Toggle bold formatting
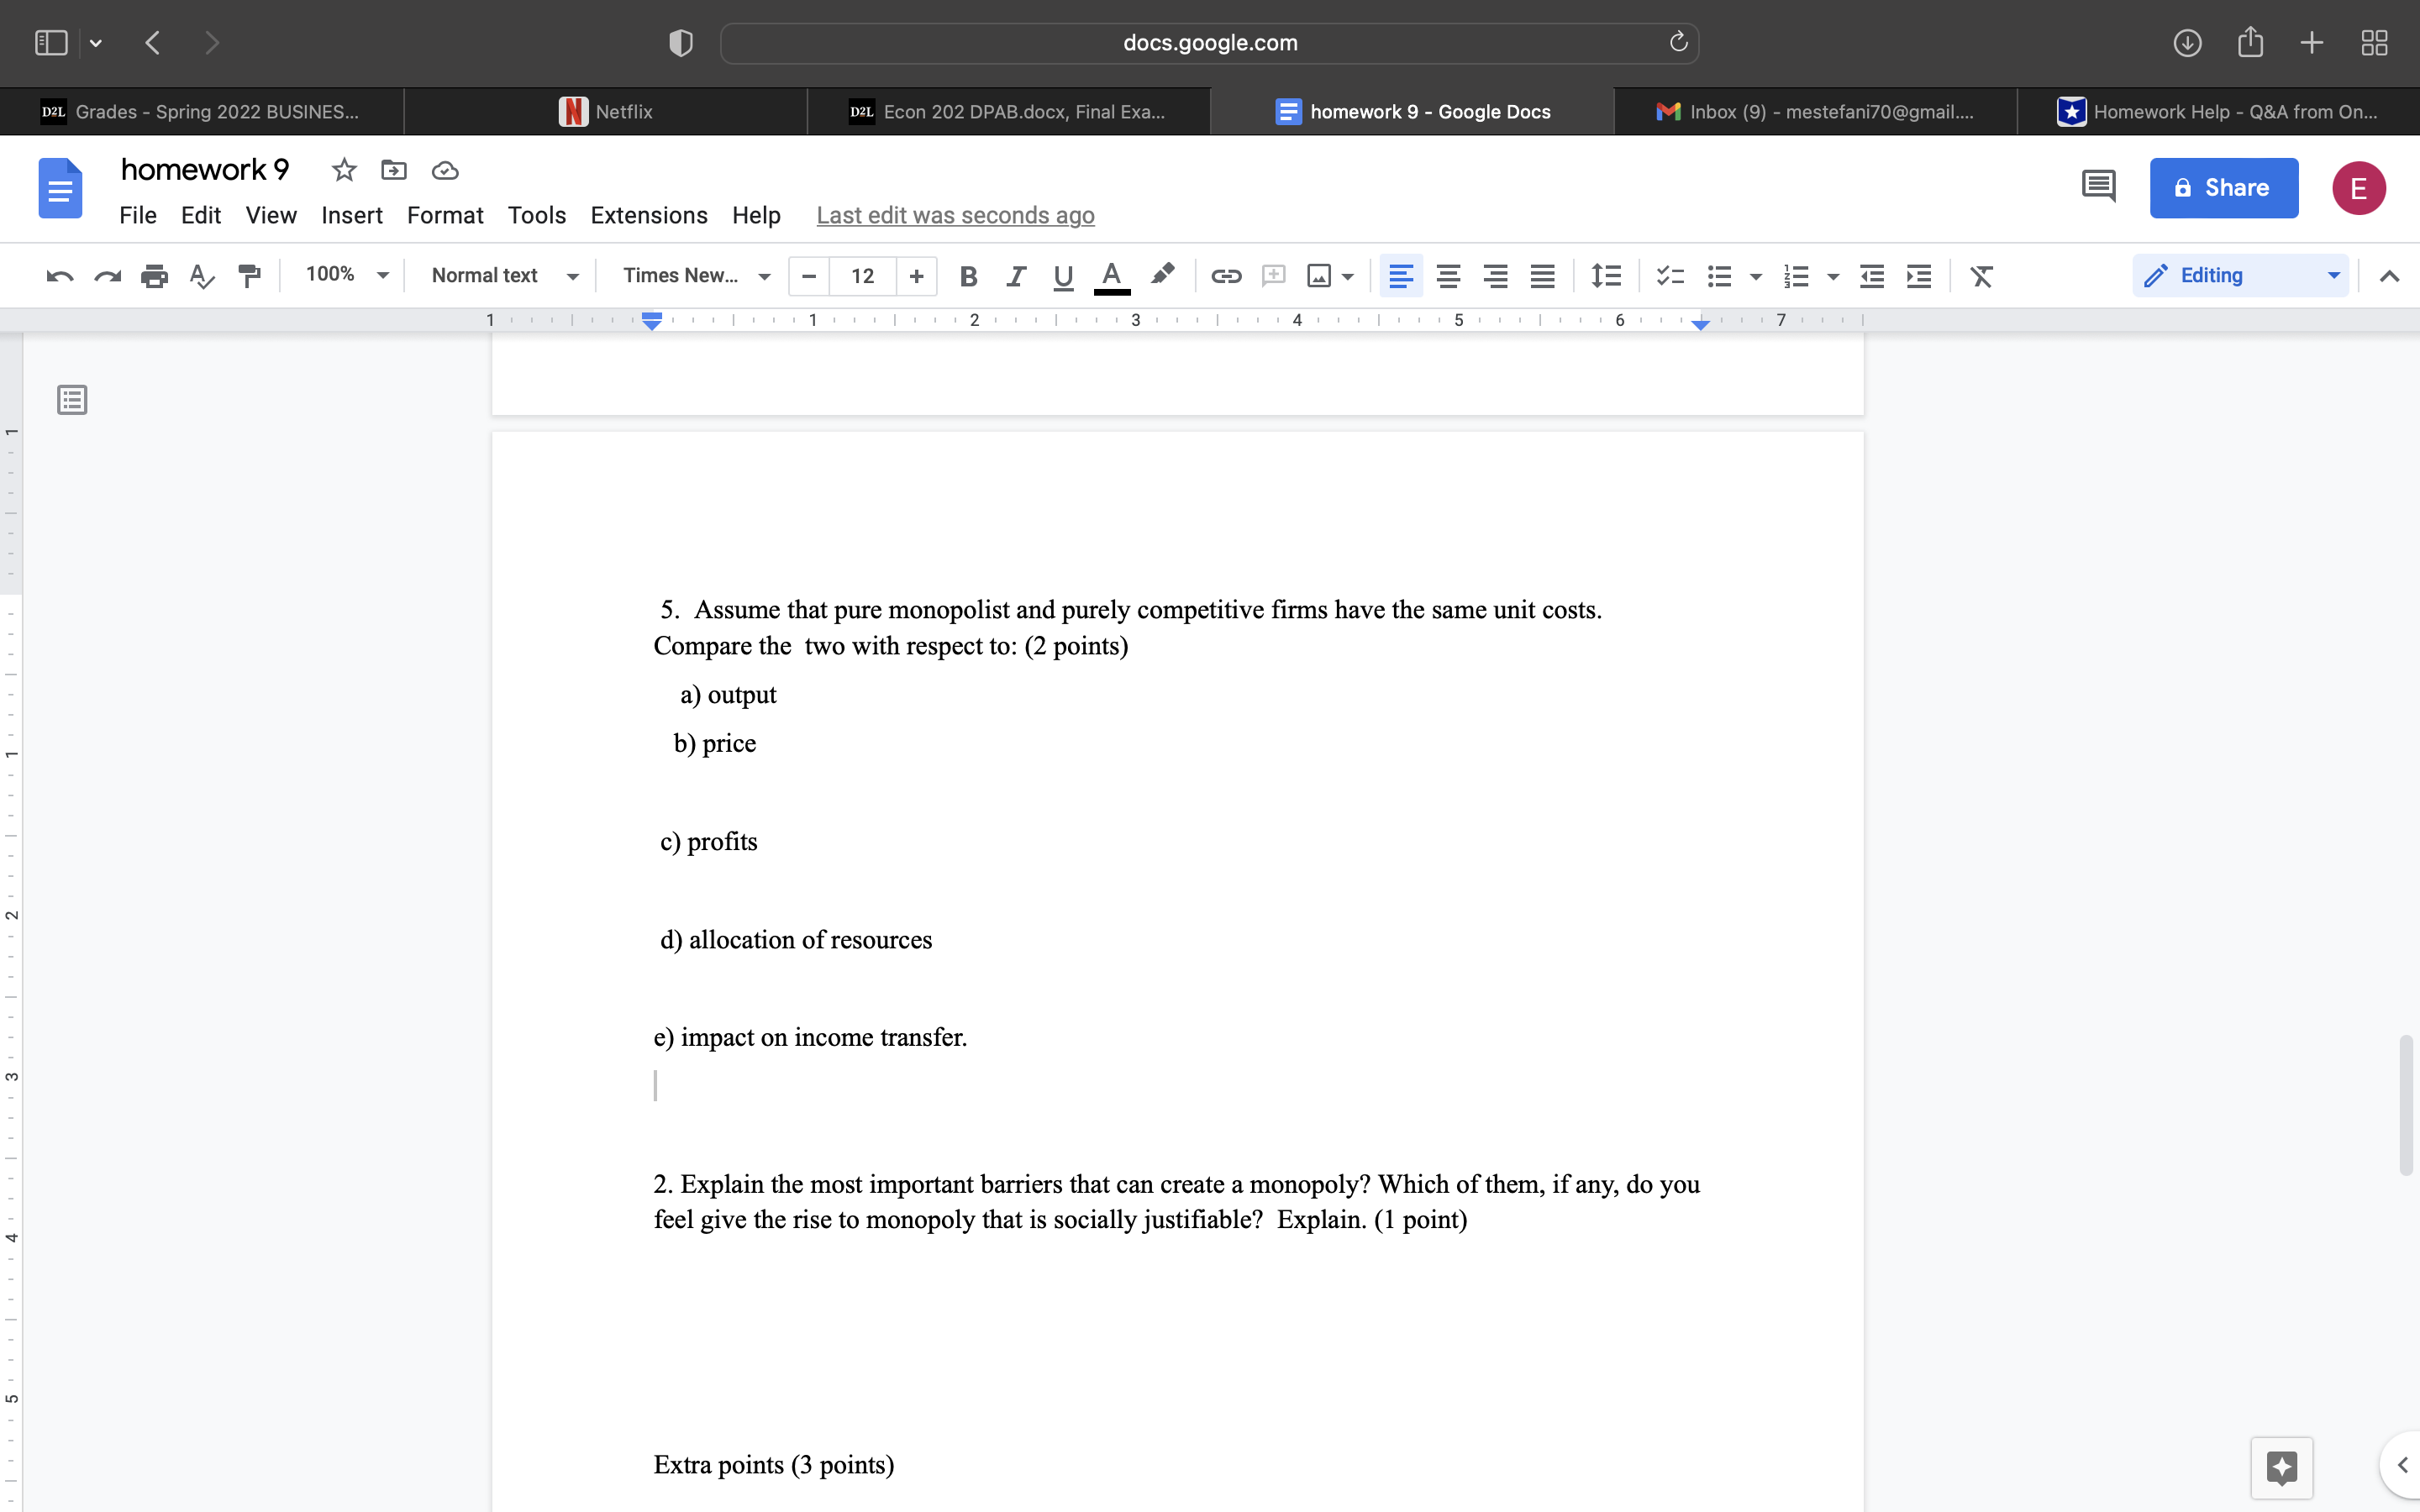 (x=967, y=276)
